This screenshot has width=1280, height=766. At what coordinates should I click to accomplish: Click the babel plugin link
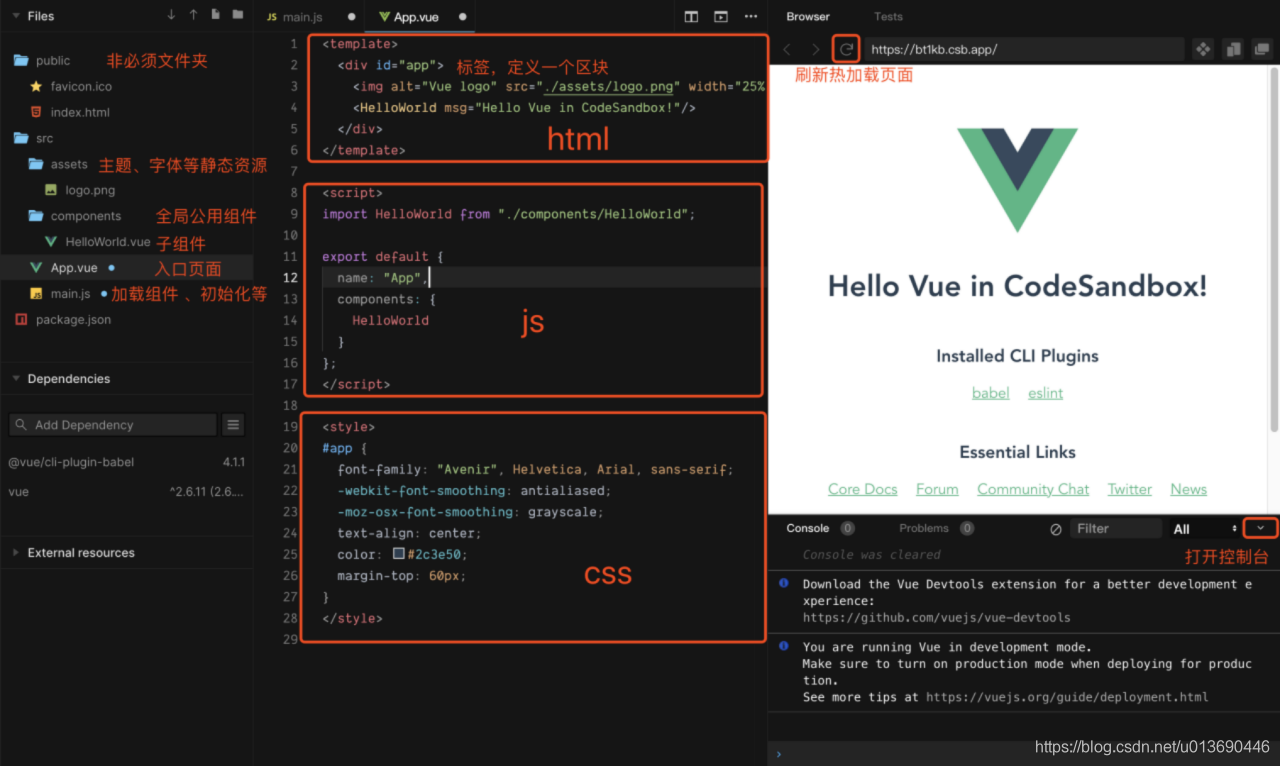[990, 393]
